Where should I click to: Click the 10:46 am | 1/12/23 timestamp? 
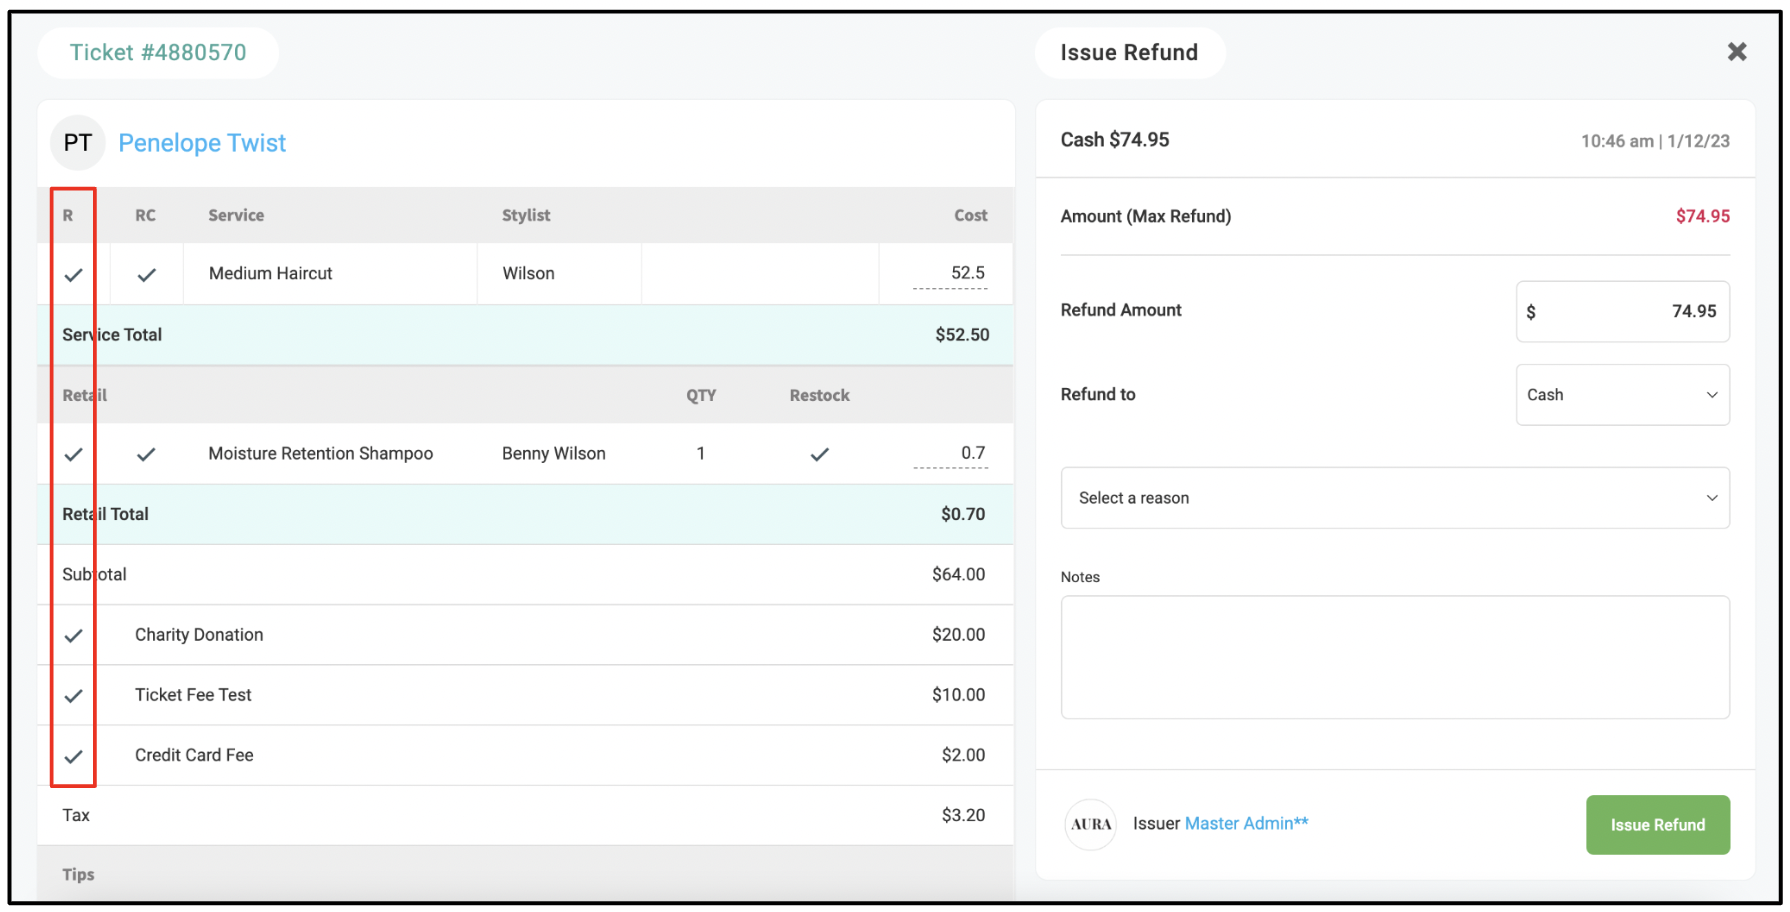pyautogui.click(x=1655, y=141)
